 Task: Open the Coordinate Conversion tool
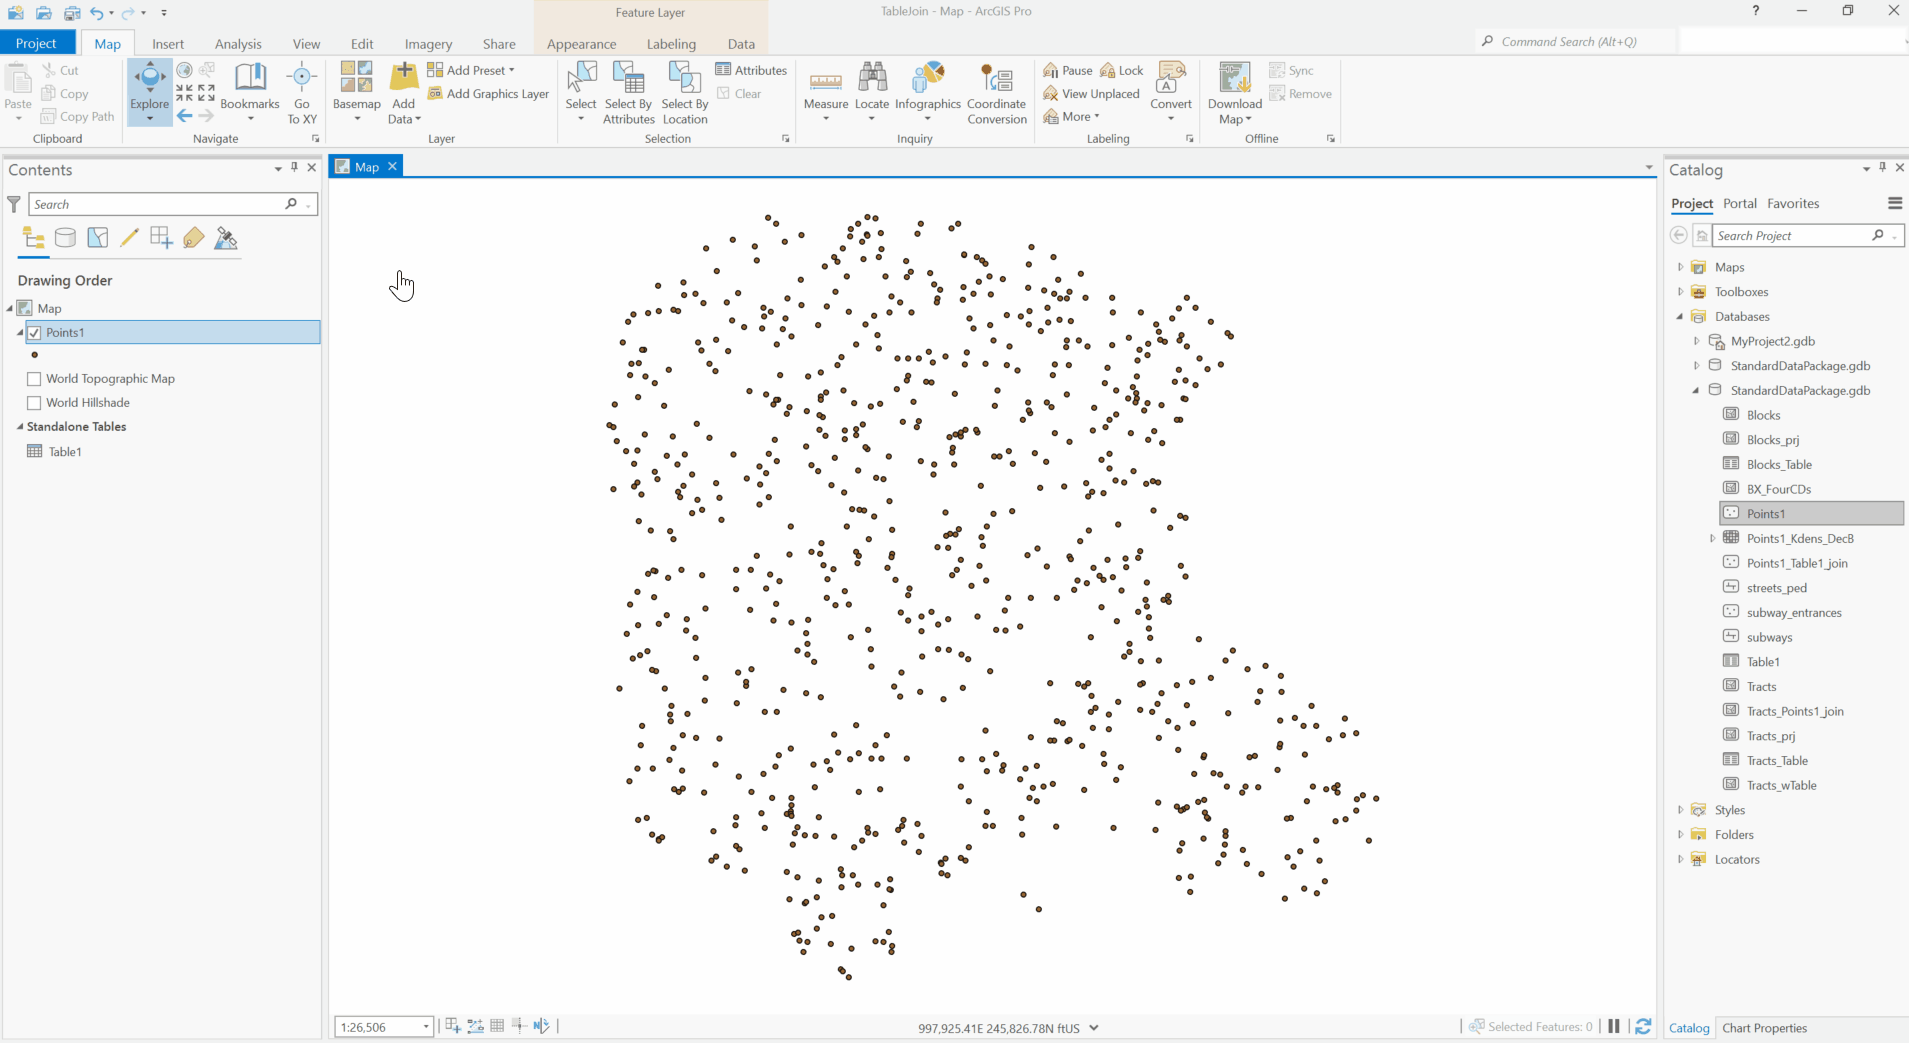[x=996, y=92]
